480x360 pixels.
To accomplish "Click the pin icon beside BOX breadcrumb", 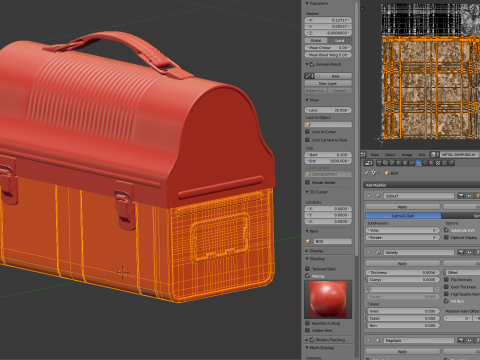I will [366, 173].
